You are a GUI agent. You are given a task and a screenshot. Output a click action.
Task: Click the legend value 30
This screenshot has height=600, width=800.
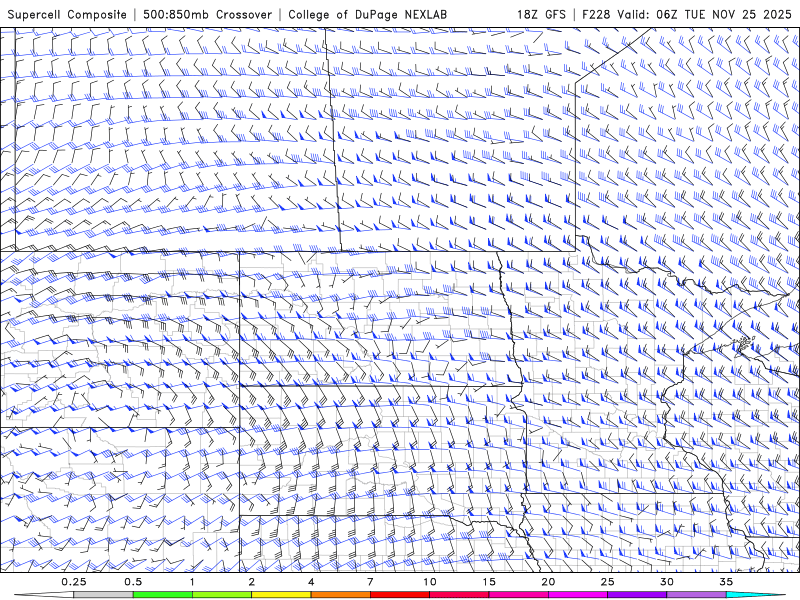click(666, 582)
